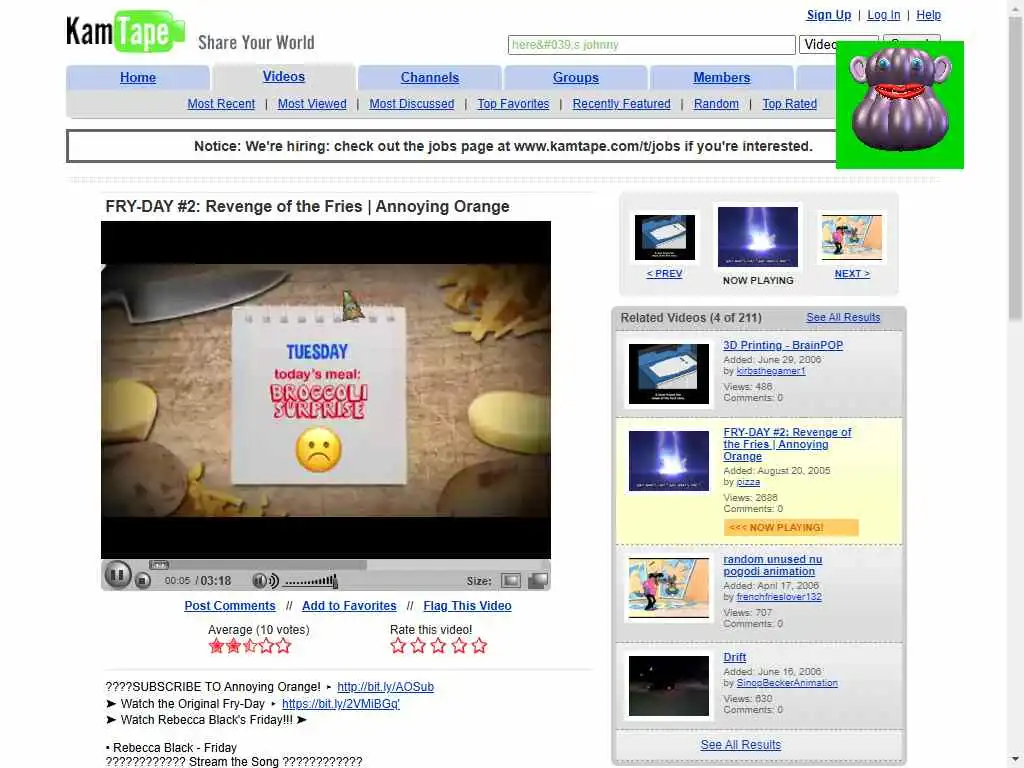Open Most Viewed videos
Image resolution: width=1024 pixels, height=768 pixels.
(x=312, y=104)
